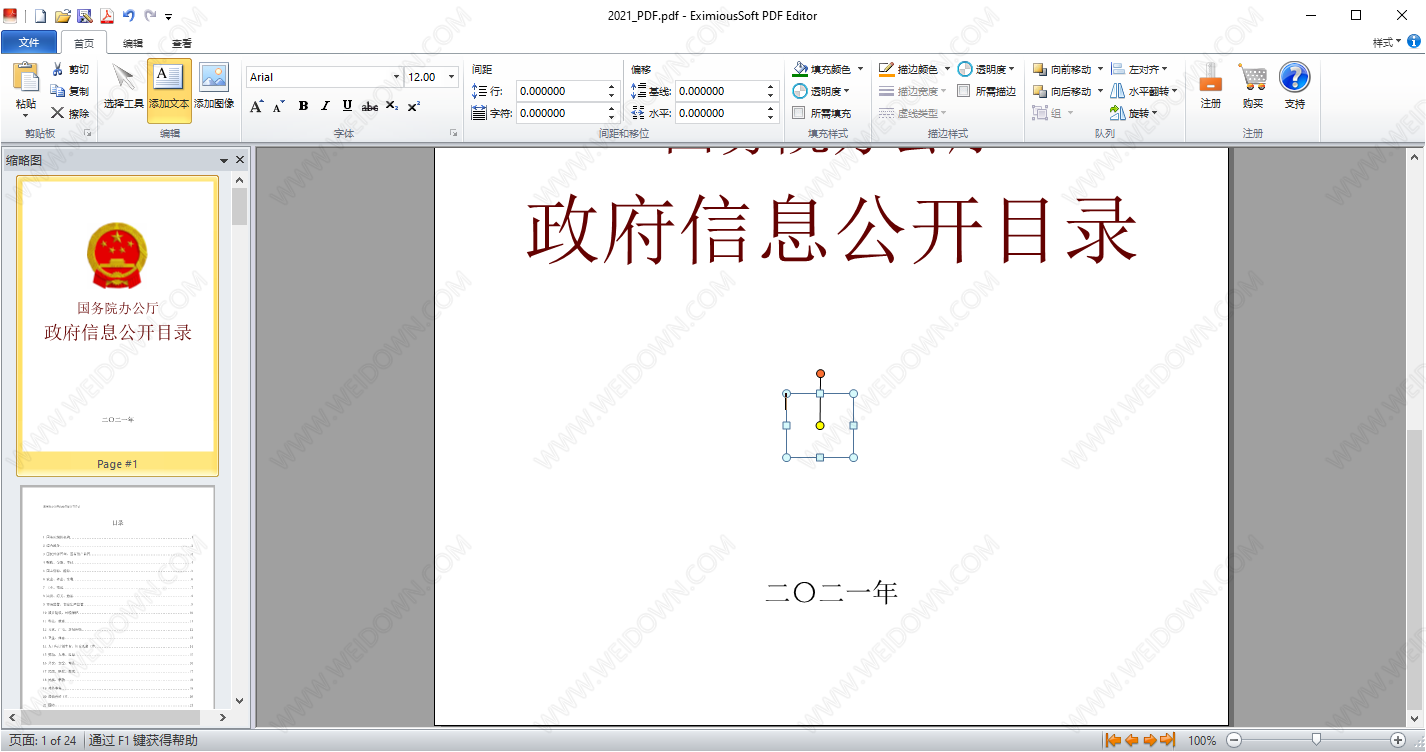The width and height of the screenshot is (1426, 752).
Task: Click the 购买 shopping cart icon
Action: point(1253,78)
